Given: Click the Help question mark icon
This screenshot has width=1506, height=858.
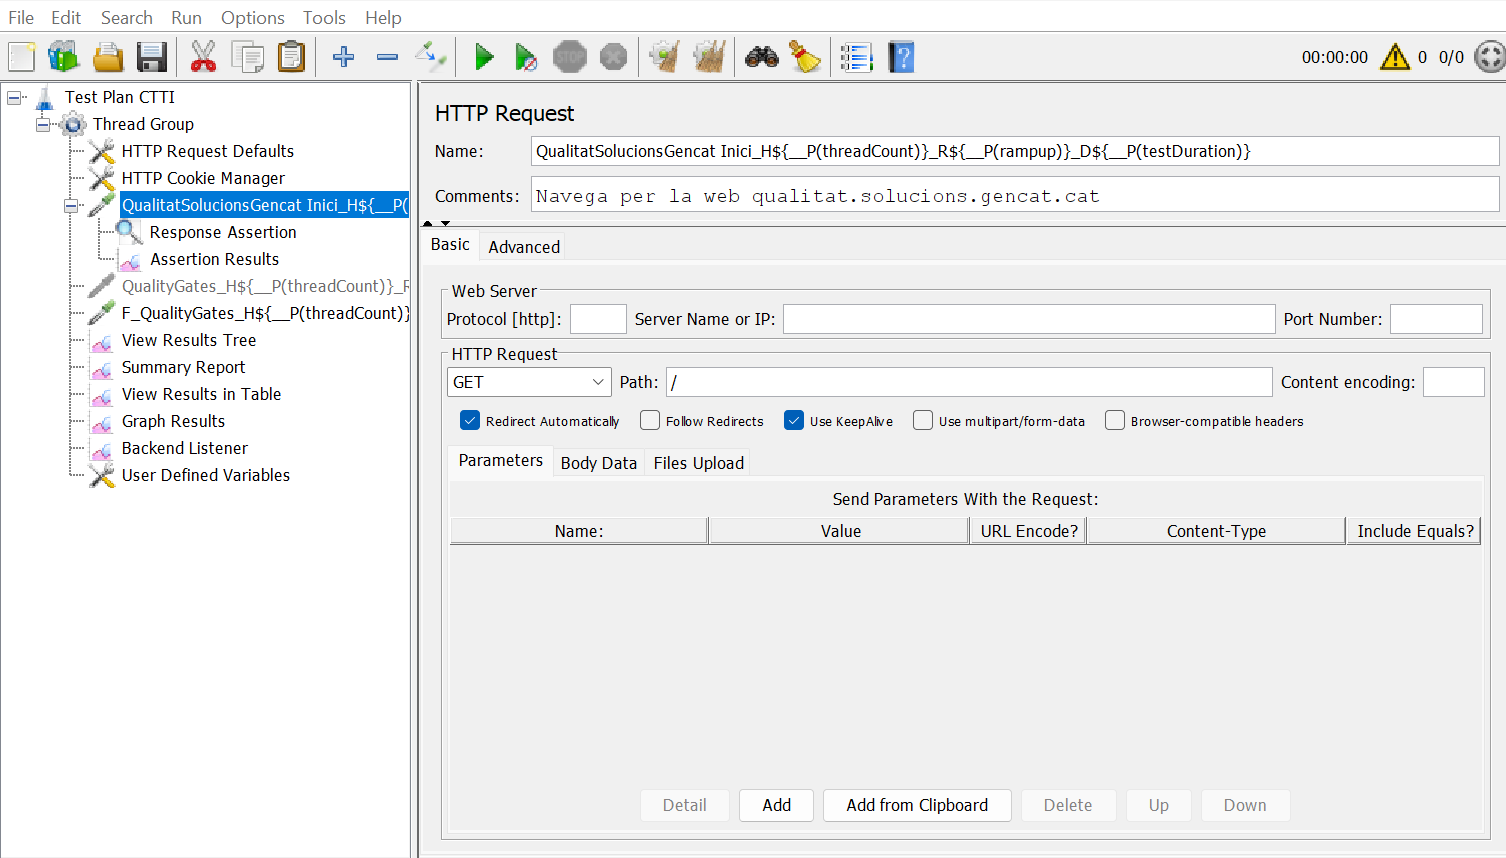Looking at the screenshot, I should pyautogui.click(x=901, y=57).
